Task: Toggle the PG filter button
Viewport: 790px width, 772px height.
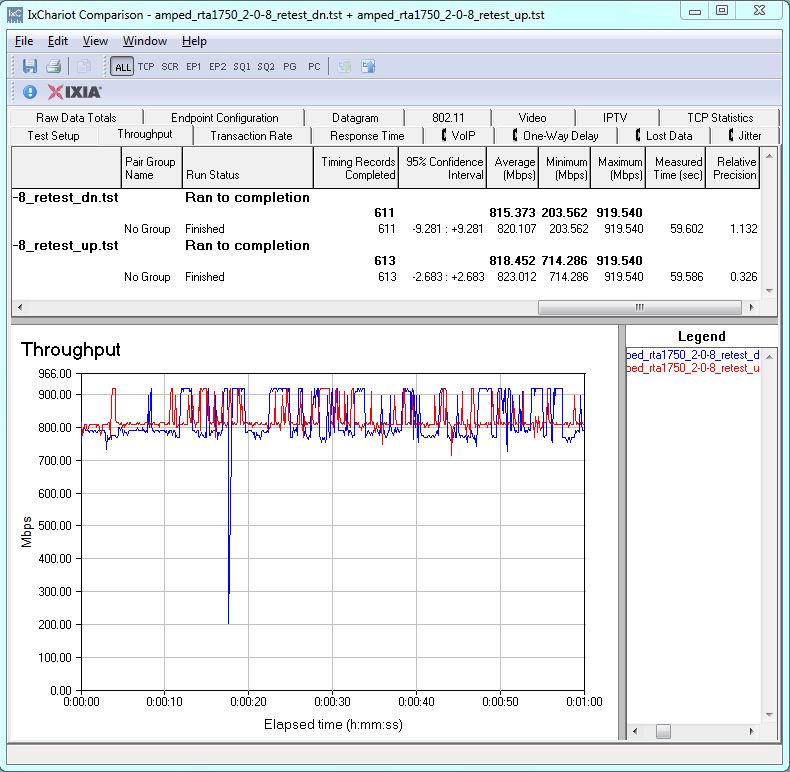Action: pos(290,67)
